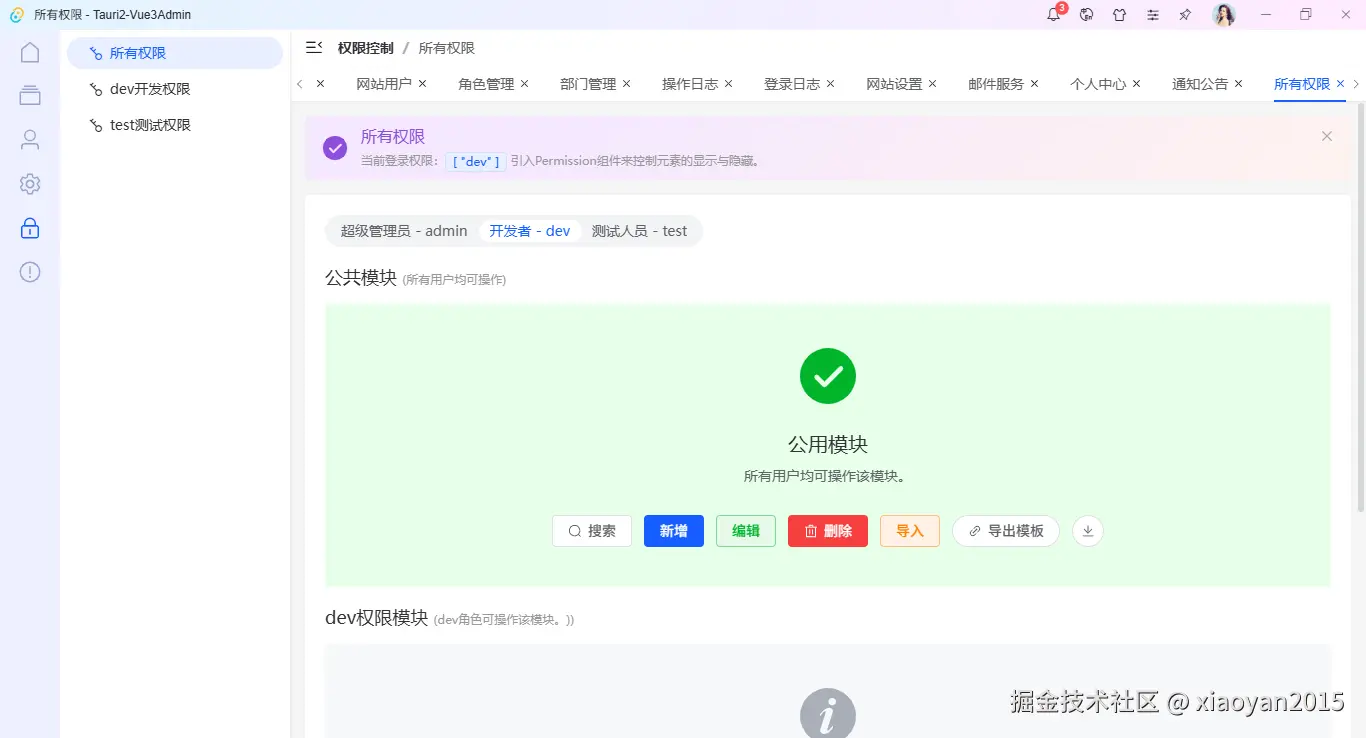Click the download icon beside 导出模板
Screen dimensions: 1366x738
pyautogui.click(x=1087, y=531)
